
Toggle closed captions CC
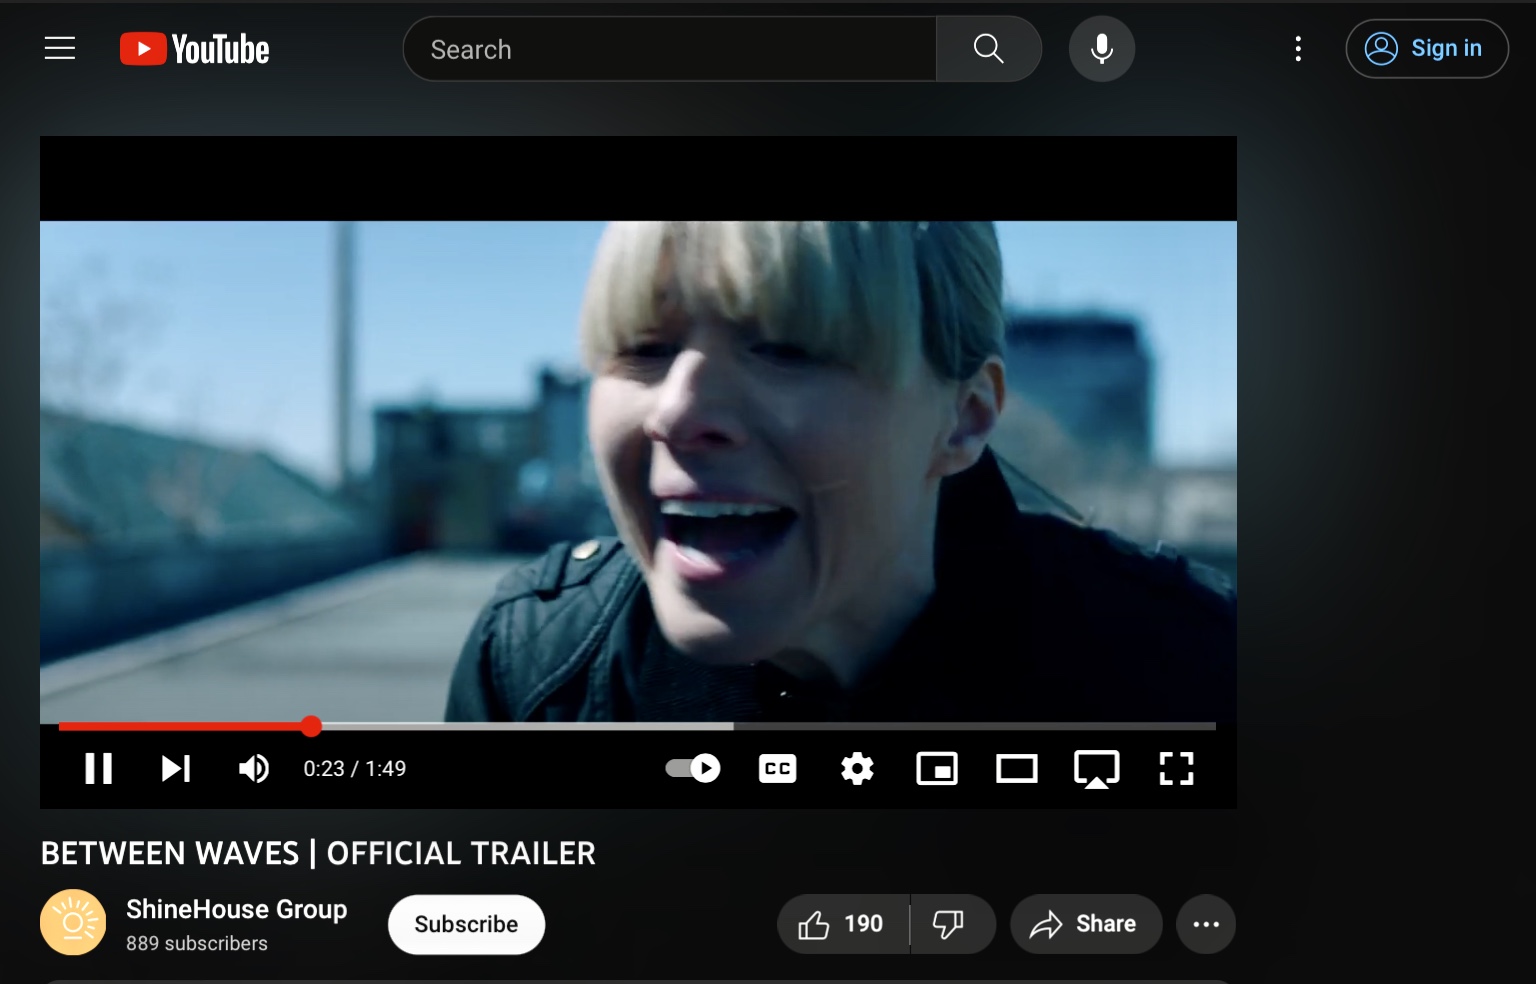coord(777,768)
